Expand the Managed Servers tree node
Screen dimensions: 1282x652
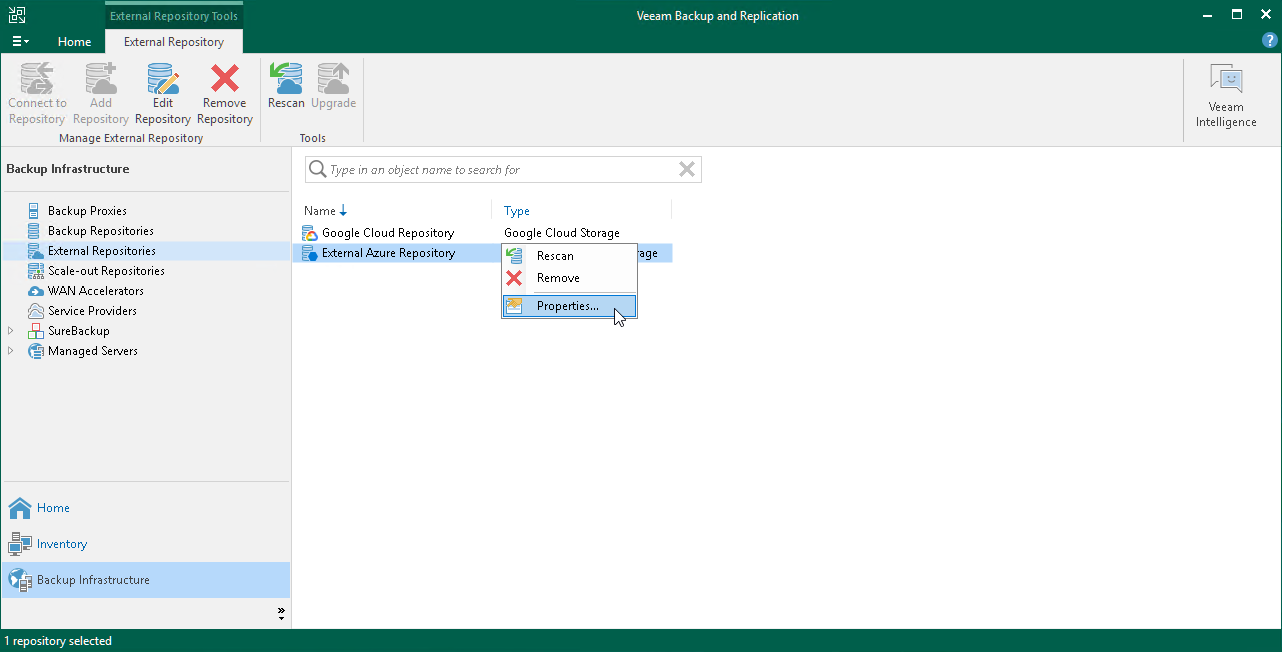pyautogui.click(x=10, y=350)
